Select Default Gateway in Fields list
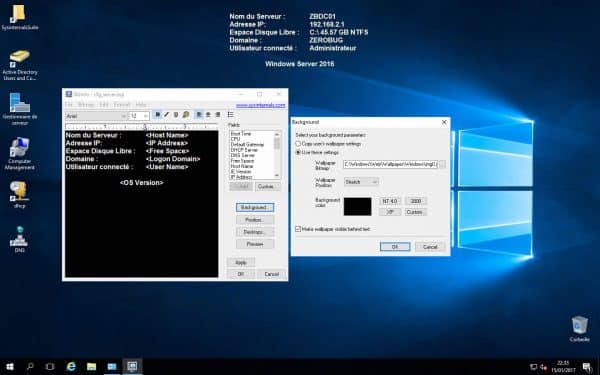 pyautogui.click(x=248, y=145)
